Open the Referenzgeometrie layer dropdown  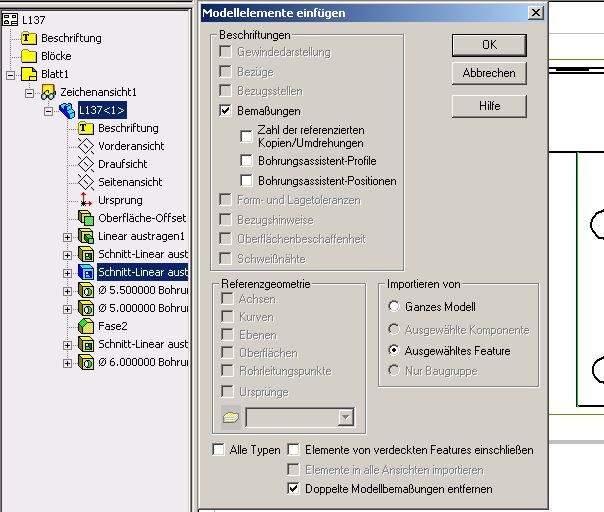pos(346,417)
